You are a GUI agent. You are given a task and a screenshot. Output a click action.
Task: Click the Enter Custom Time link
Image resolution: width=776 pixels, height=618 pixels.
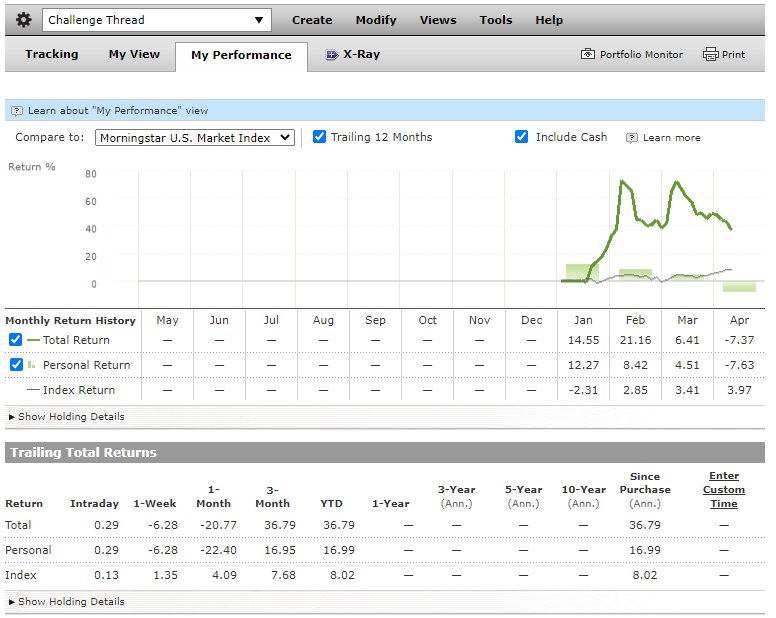[724, 490]
